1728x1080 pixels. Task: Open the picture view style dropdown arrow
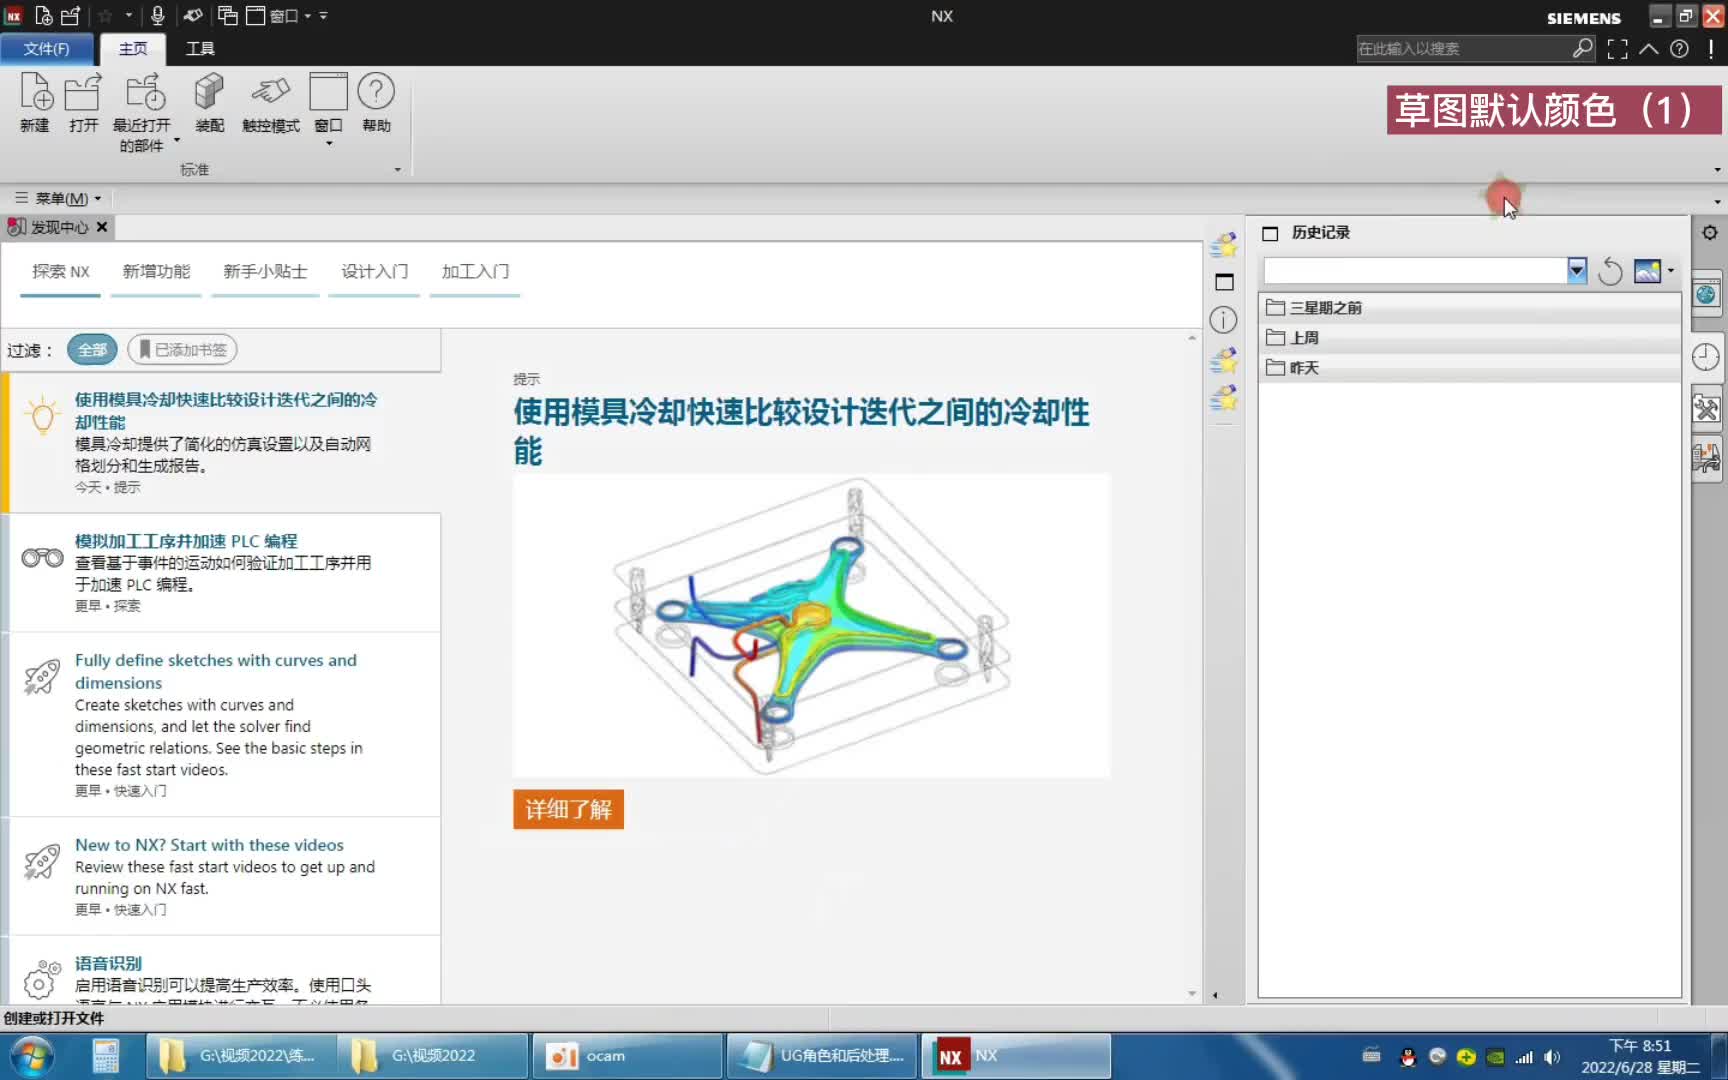1670,270
